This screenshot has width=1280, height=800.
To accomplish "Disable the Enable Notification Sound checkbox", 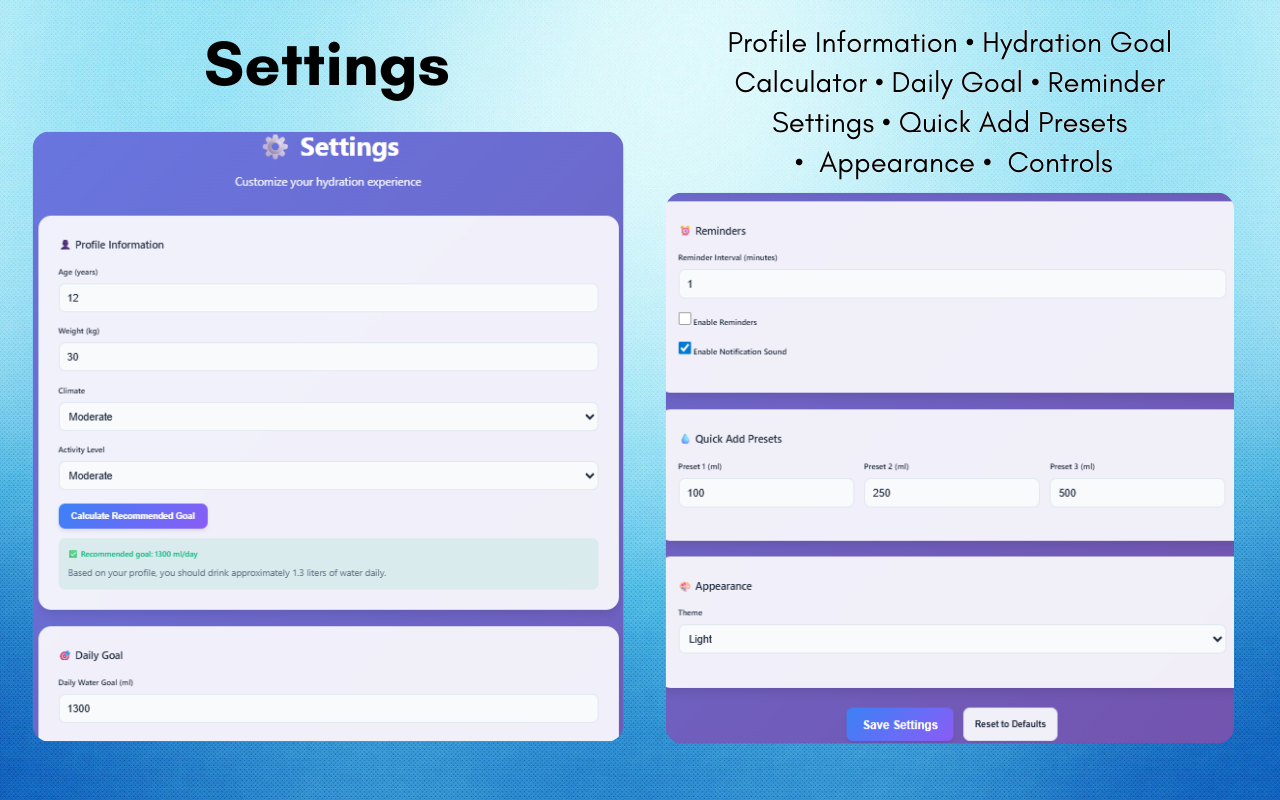I will 685,347.
